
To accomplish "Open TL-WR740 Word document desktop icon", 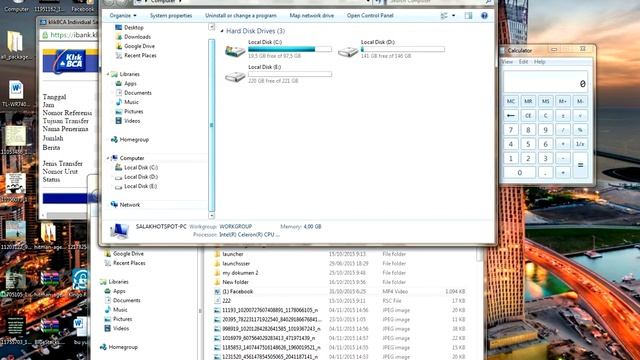I will [16, 93].
